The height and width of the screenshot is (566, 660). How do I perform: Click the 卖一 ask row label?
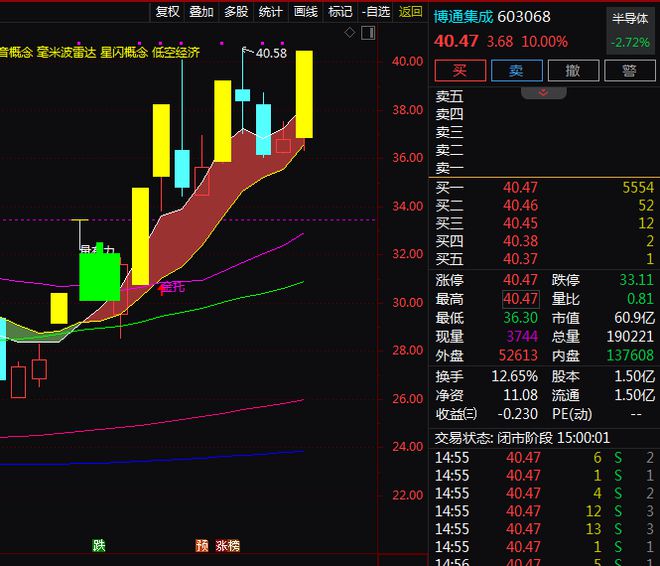pos(449,168)
